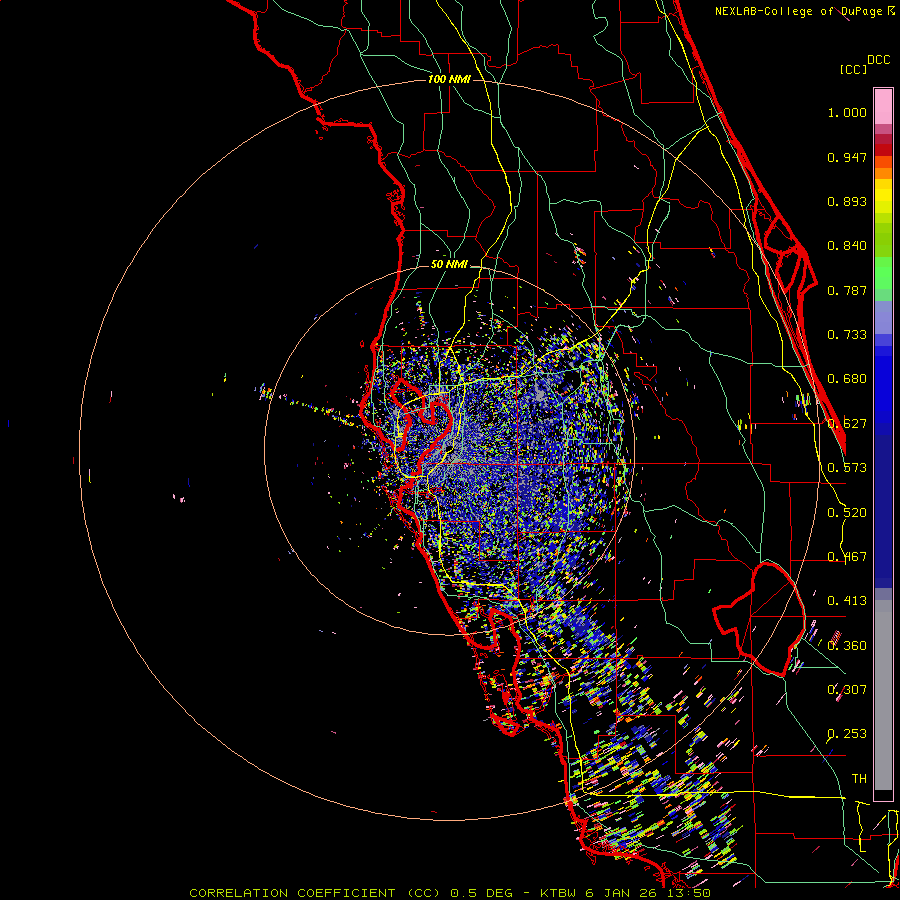The image size is (900, 900).
Task: Click the 100 NMI range ring label
Action: click(449, 79)
